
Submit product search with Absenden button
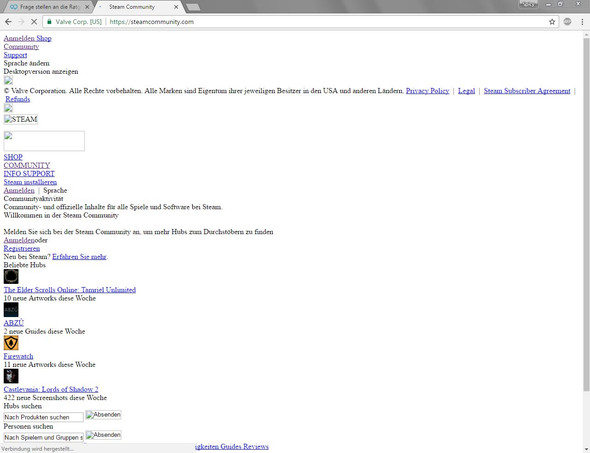(103, 415)
